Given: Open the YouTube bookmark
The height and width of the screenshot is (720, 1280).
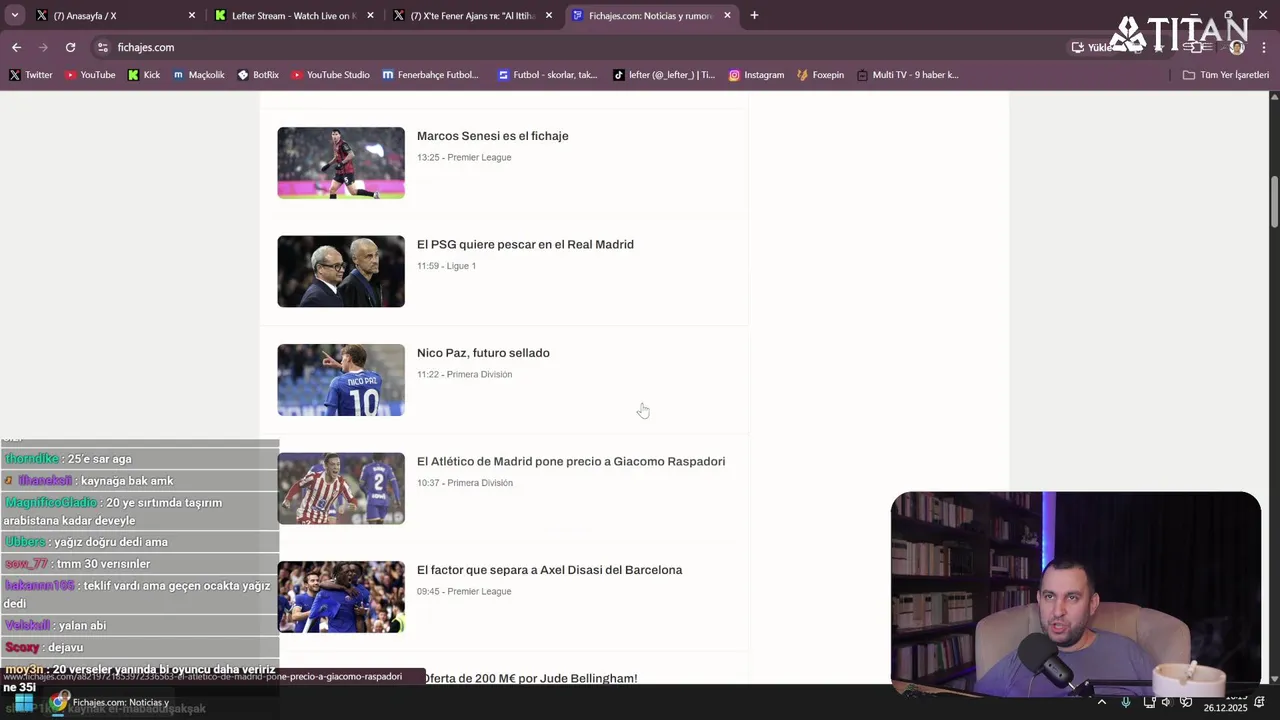Looking at the screenshot, I should coord(90,75).
